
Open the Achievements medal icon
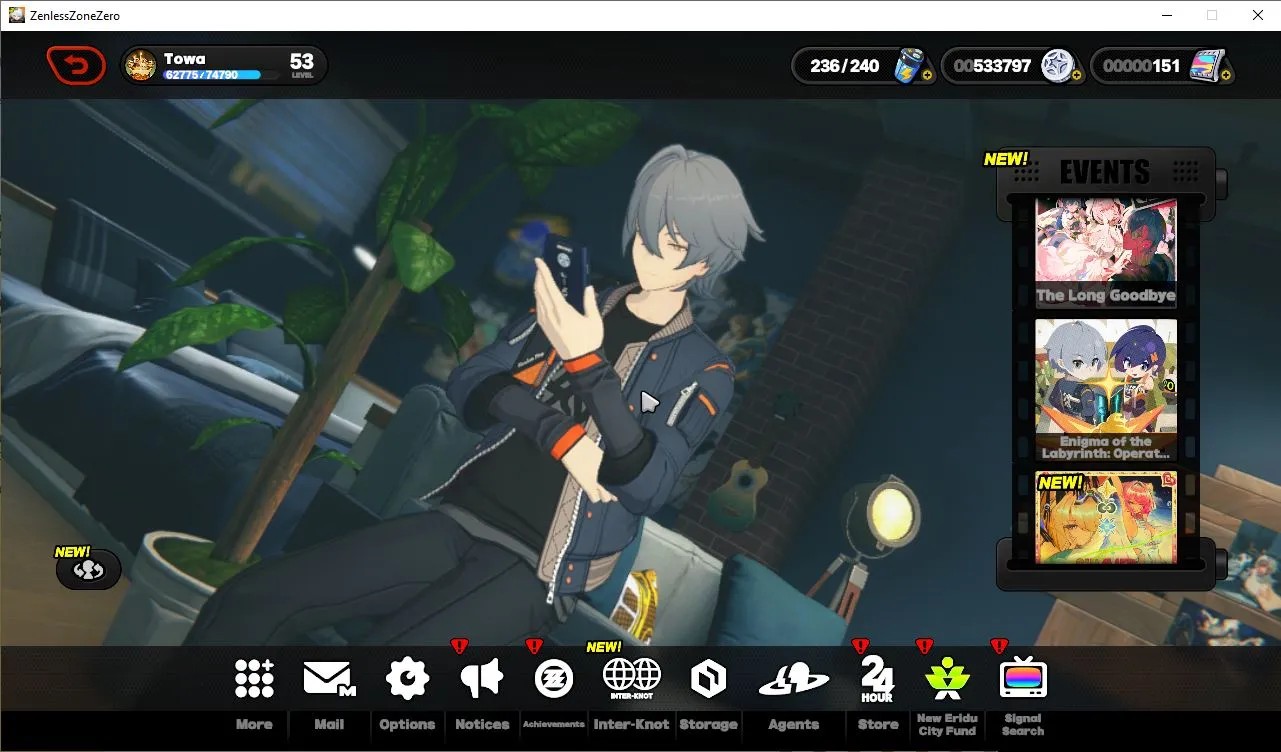tap(552, 678)
